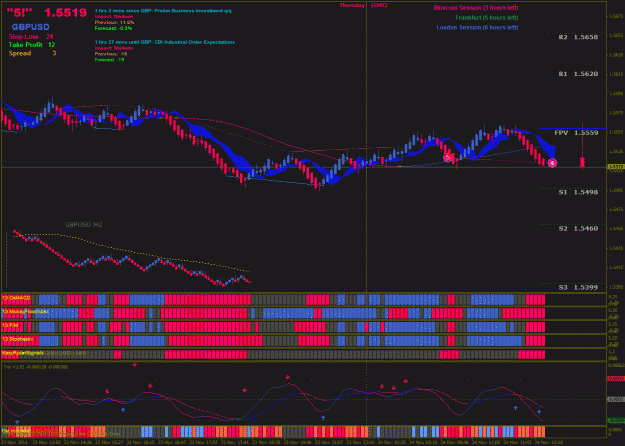Click the 23 Nov 12:50 time axis label
The width and height of the screenshot is (625, 446).
point(46,442)
